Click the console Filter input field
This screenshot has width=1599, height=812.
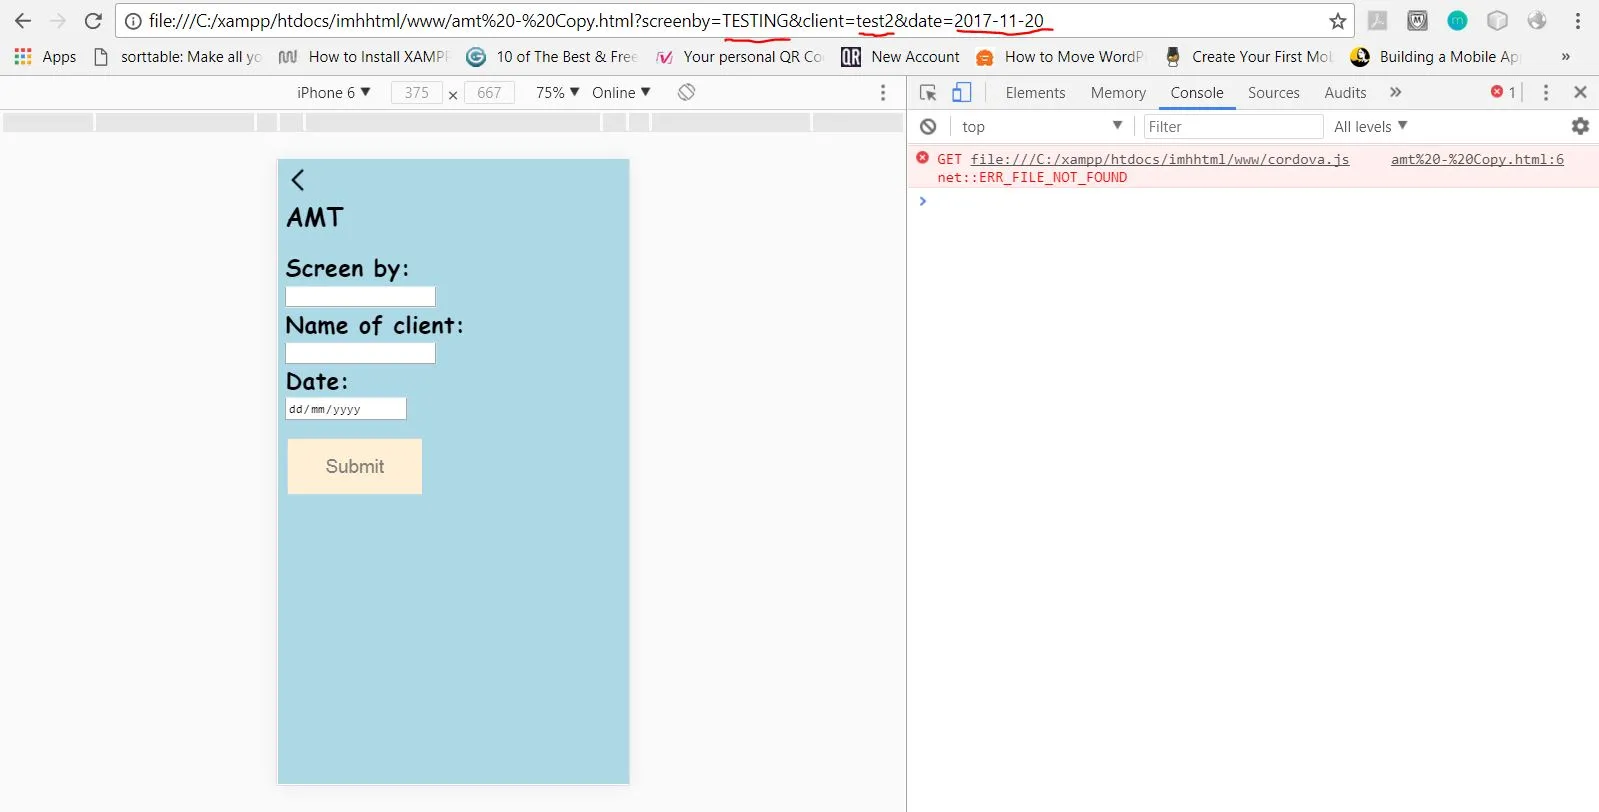[x=1233, y=126]
